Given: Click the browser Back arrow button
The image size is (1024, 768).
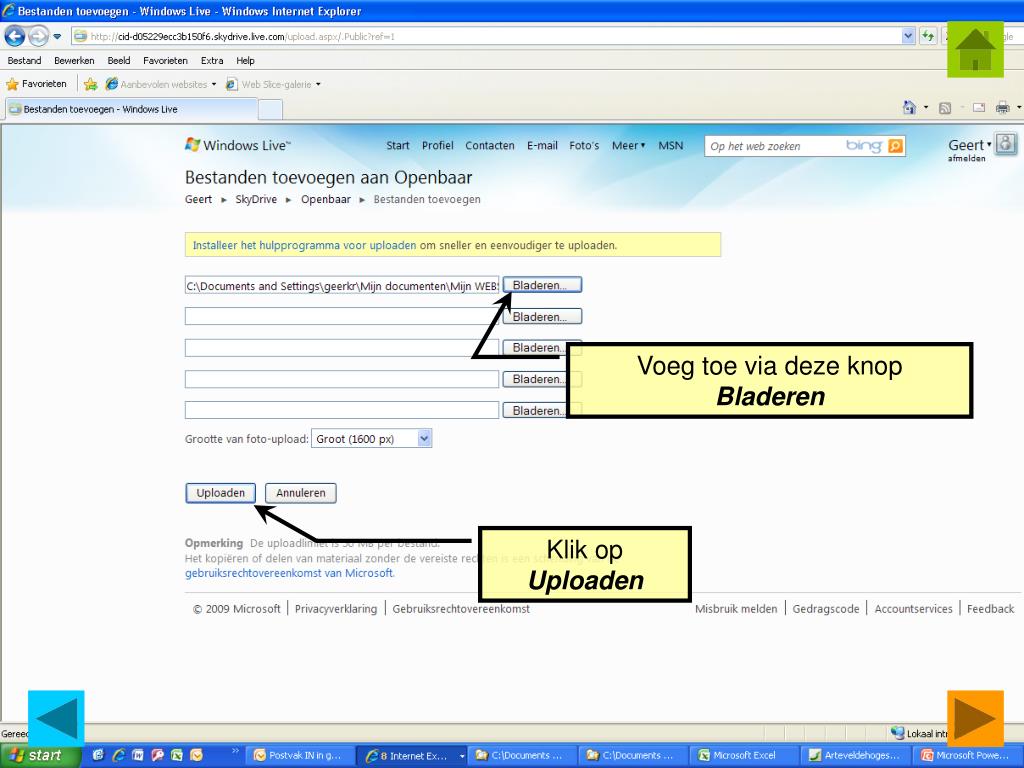Looking at the screenshot, I should 15,37.
